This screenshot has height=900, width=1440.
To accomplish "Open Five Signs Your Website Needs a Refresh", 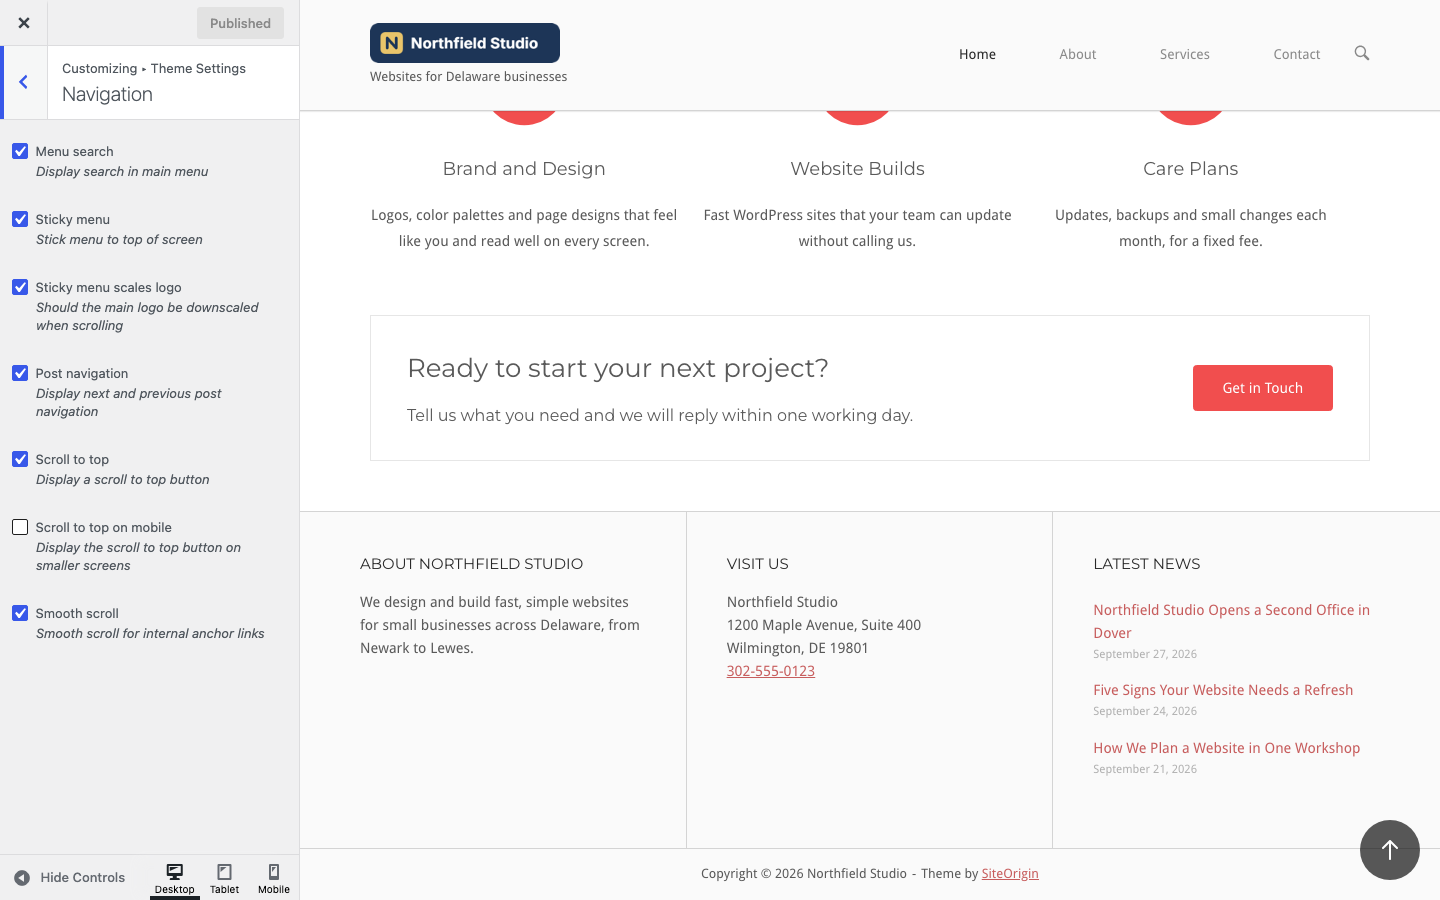I will (x=1223, y=690).
